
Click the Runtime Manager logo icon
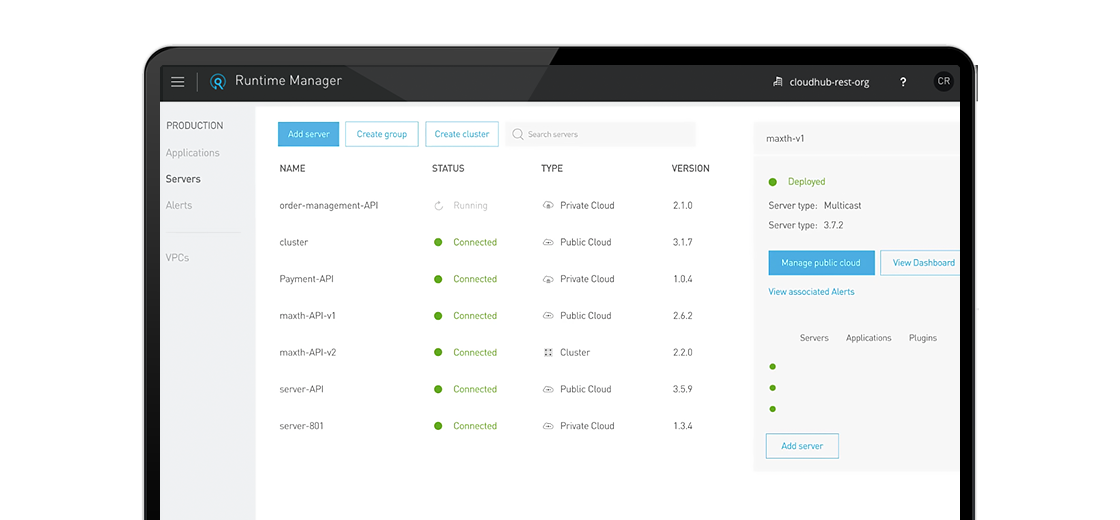pyautogui.click(x=218, y=81)
